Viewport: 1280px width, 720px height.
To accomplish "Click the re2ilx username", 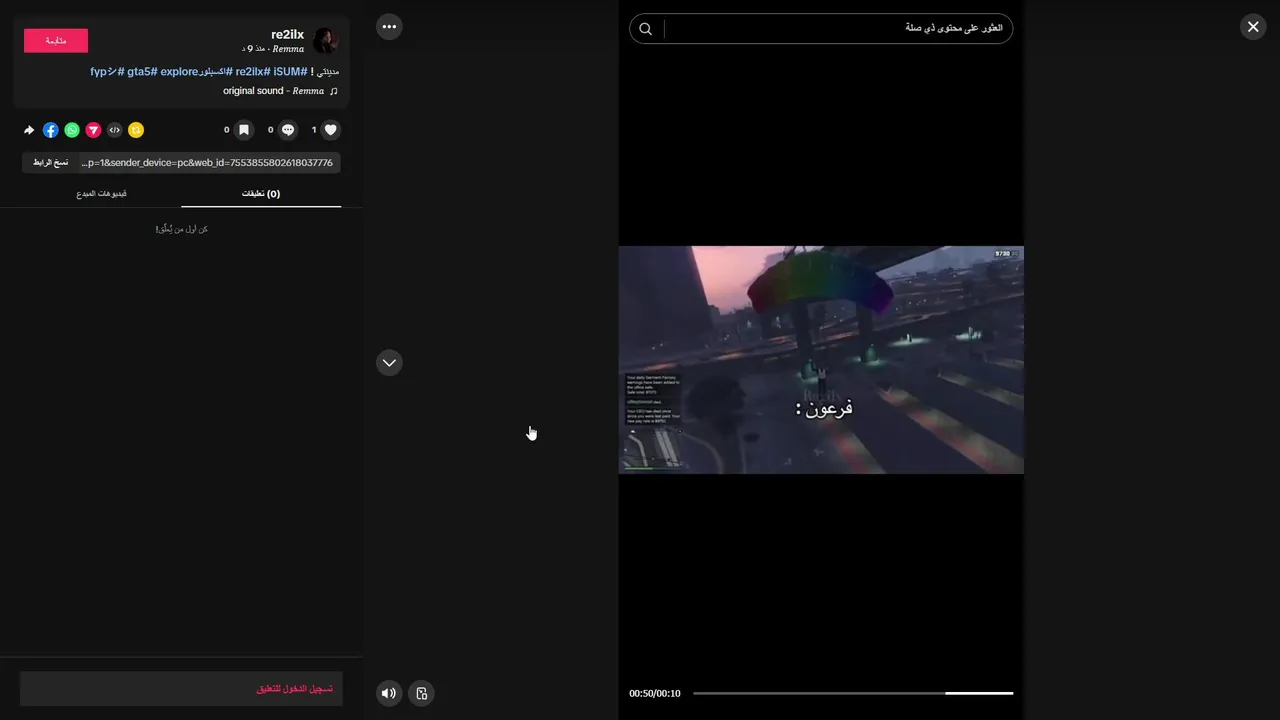I will pyautogui.click(x=287, y=34).
